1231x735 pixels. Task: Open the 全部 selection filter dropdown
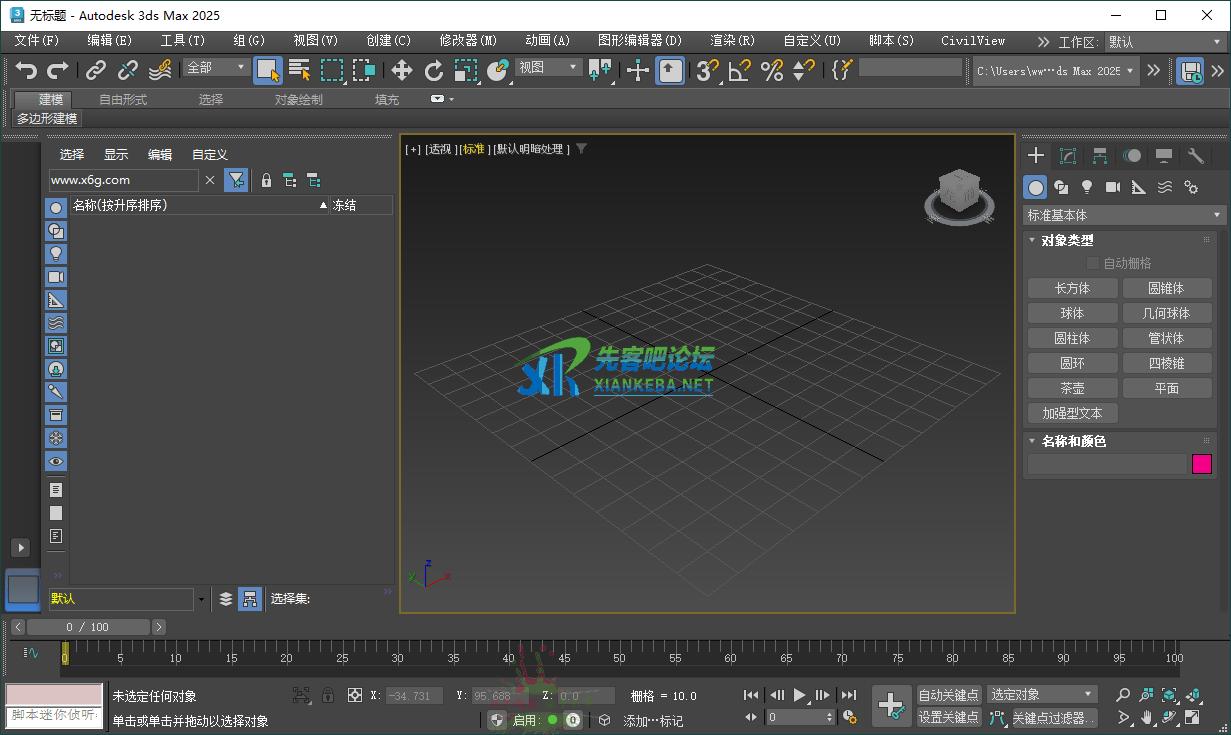215,68
